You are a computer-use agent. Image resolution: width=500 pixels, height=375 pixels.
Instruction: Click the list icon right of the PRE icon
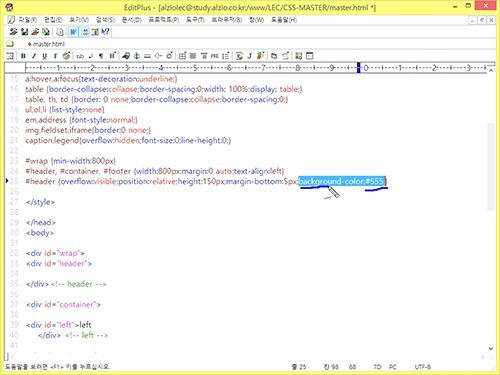226,56
